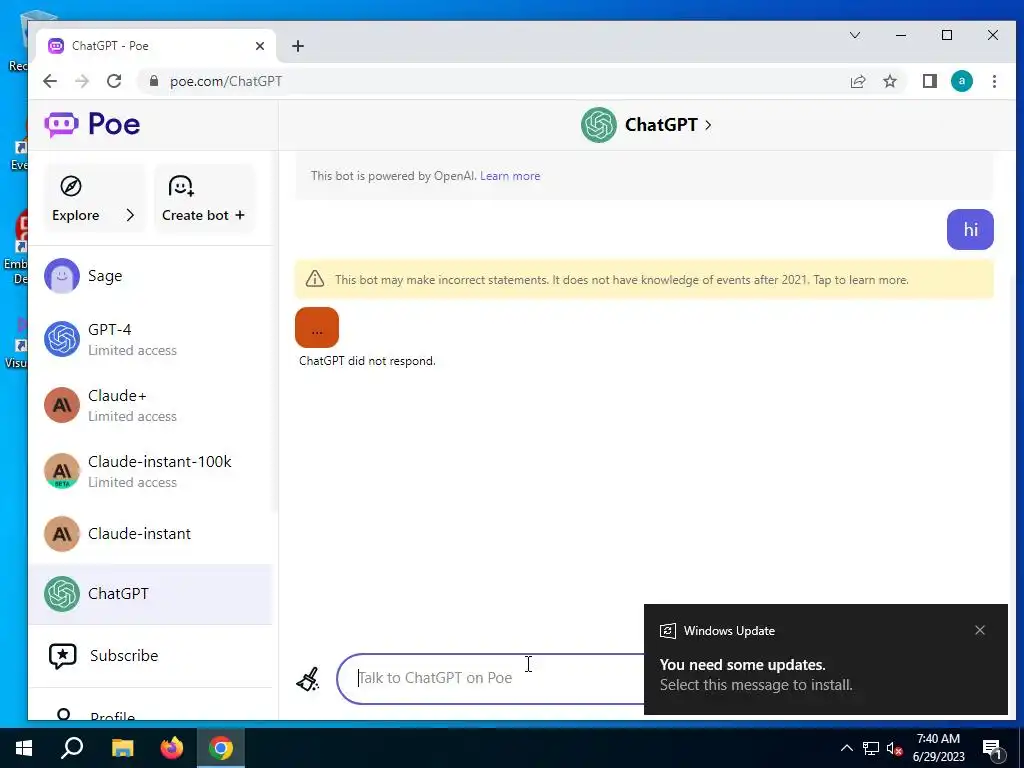Click the orange '...' response bubble

coord(317,327)
